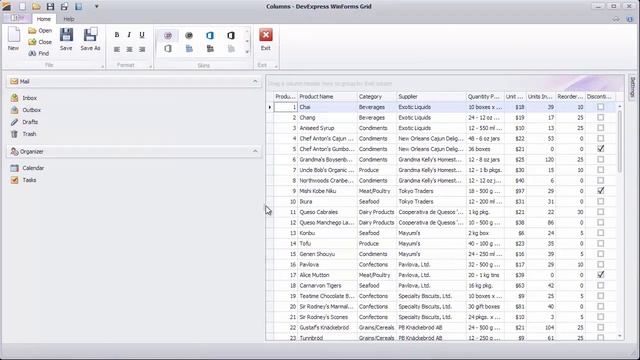Image resolution: width=640 pixels, height=360 pixels.
Task: Select the dark round skin icon
Action: [x=189, y=36]
